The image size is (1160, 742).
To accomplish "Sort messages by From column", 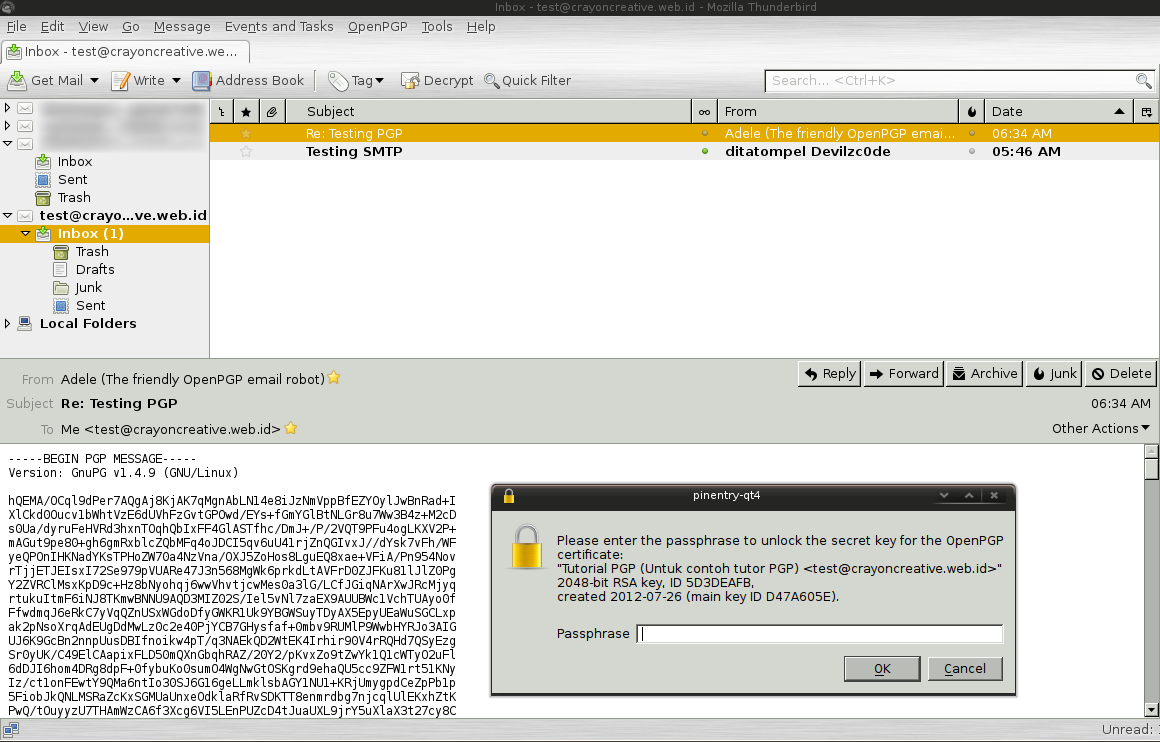I will coord(837,112).
